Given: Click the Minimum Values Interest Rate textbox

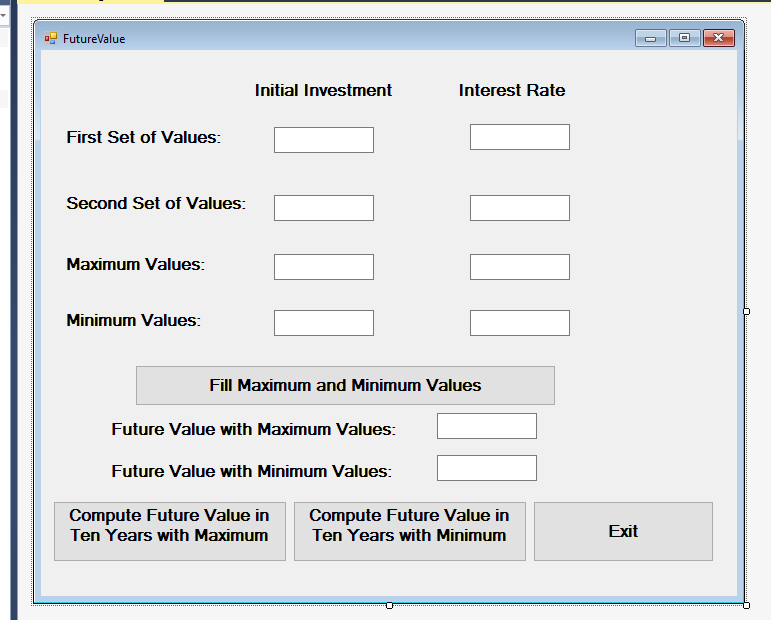Looking at the screenshot, I should coord(520,323).
